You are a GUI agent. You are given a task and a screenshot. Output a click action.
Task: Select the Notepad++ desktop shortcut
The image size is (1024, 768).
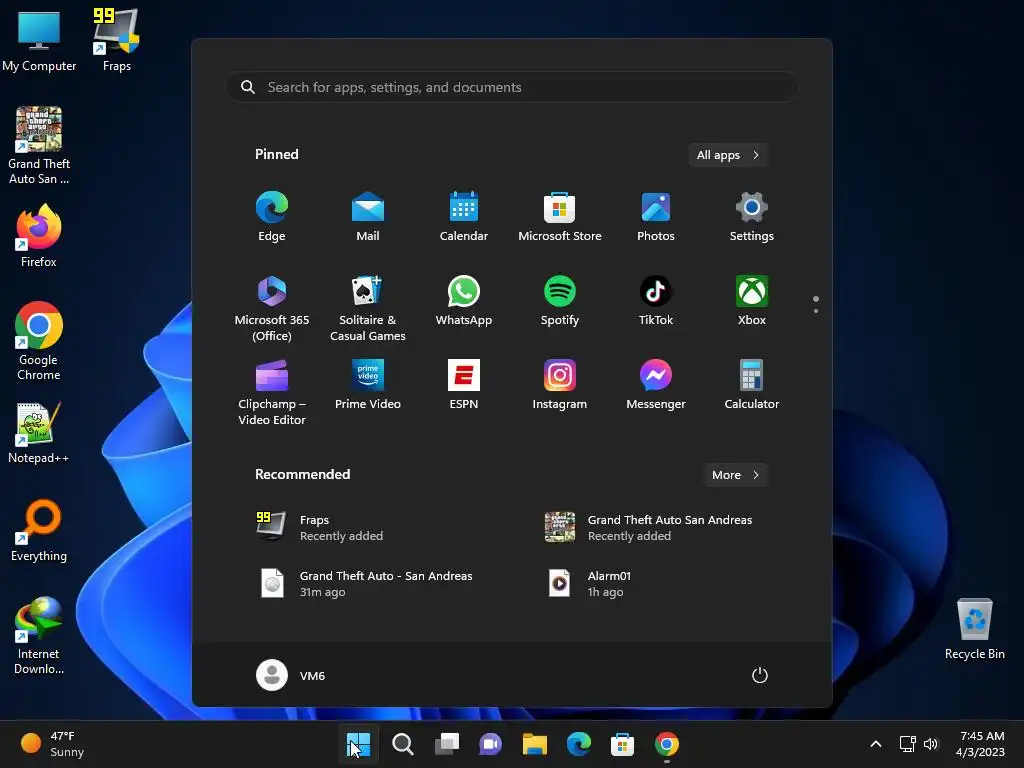[x=39, y=432]
